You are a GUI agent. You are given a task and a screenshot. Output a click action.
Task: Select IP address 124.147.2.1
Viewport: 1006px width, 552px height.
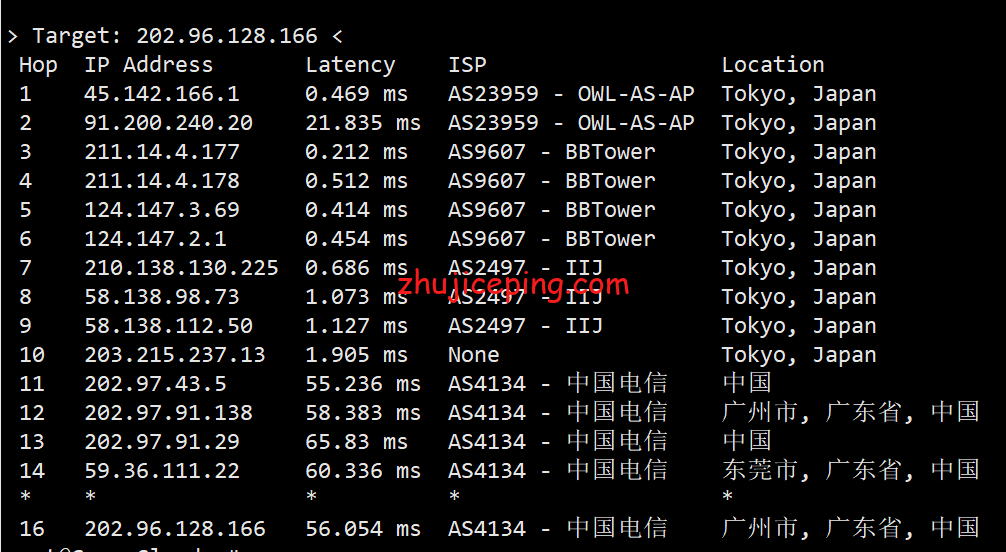pos(155,239)
